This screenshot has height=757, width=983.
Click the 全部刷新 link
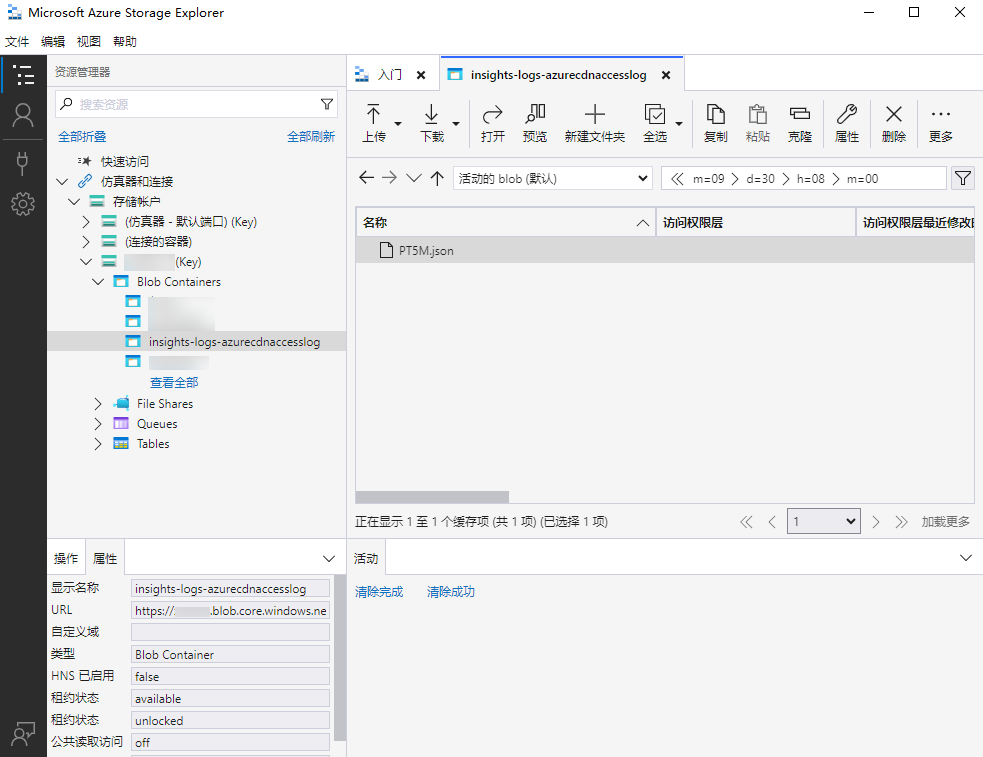(311, 137)
